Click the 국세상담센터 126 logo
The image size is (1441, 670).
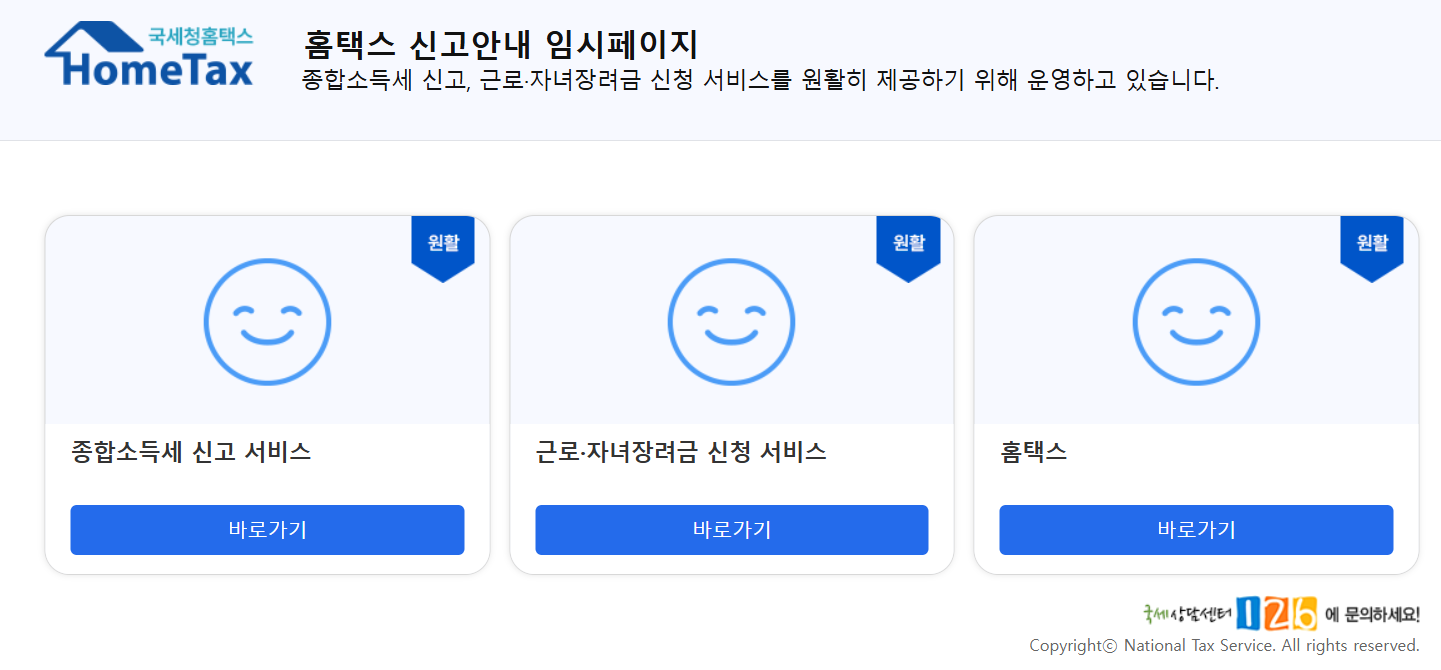tap(1231, 613)
